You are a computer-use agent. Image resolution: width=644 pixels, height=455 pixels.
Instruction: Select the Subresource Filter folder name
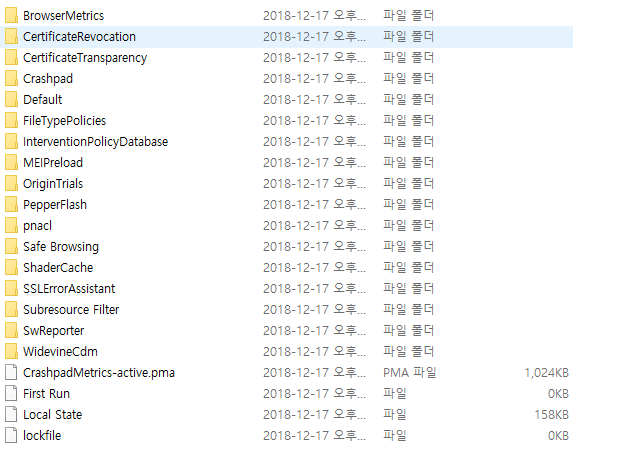[x=71, y=309]
